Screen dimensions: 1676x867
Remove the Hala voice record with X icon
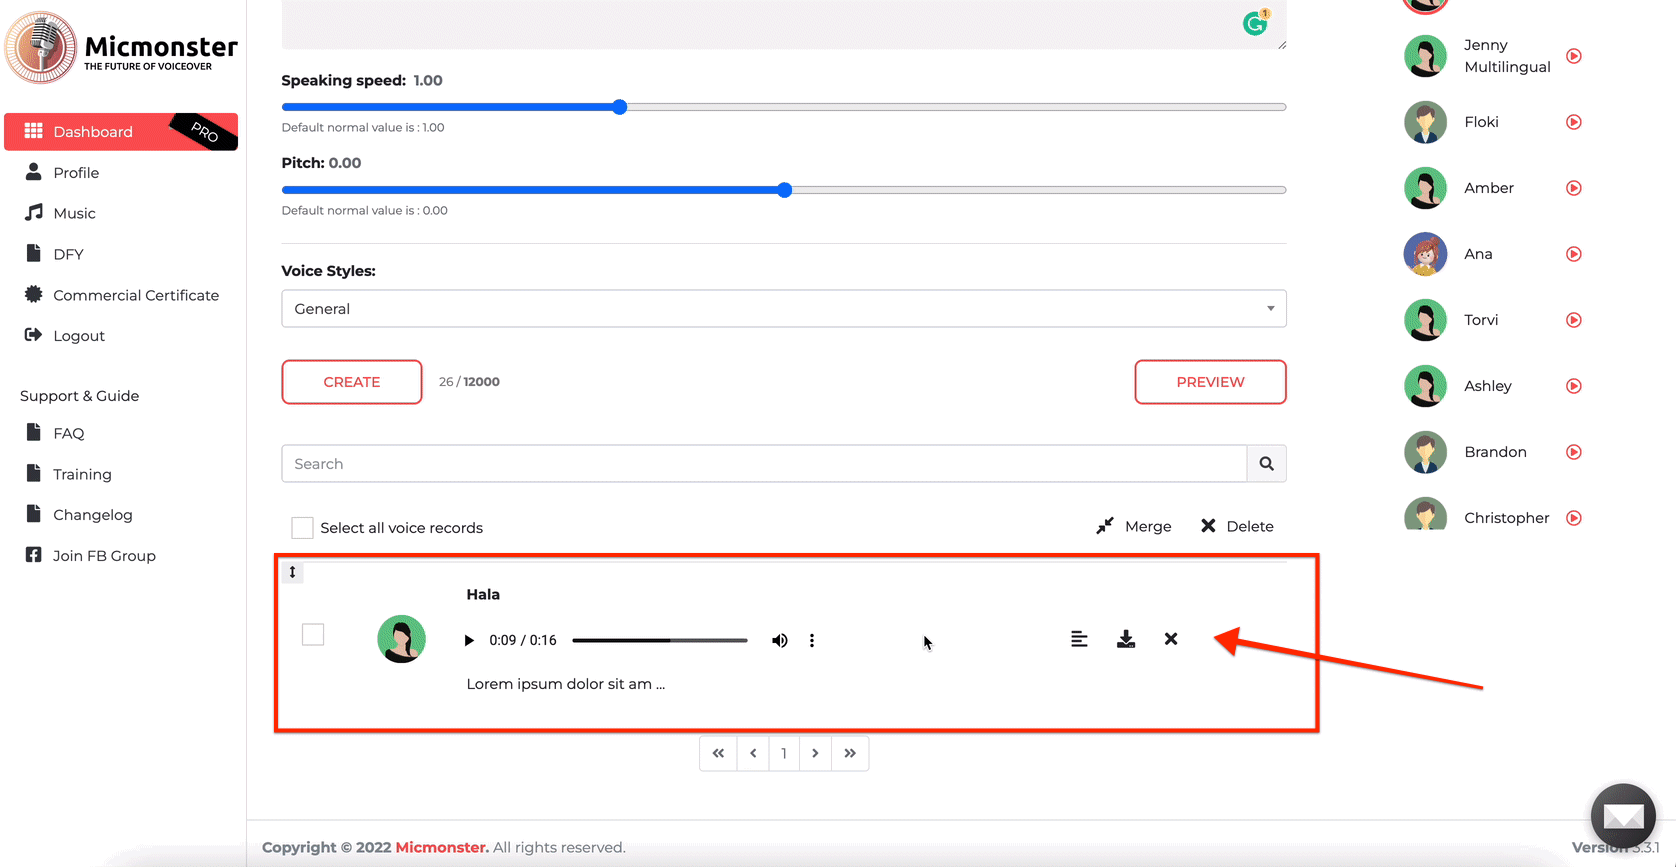(1170, 639)
